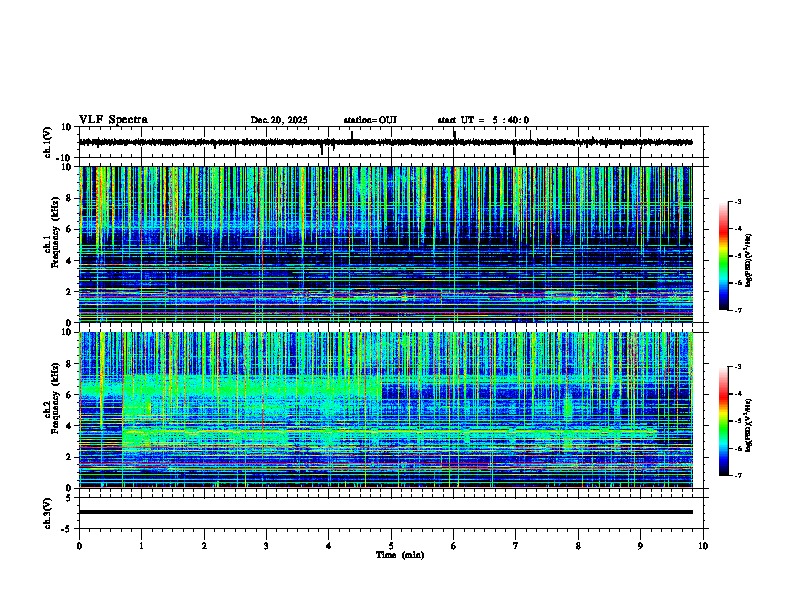Screen dimensions: 792x612
Task: Click the "-3" label on upper color bar
Action: [737, 201]
